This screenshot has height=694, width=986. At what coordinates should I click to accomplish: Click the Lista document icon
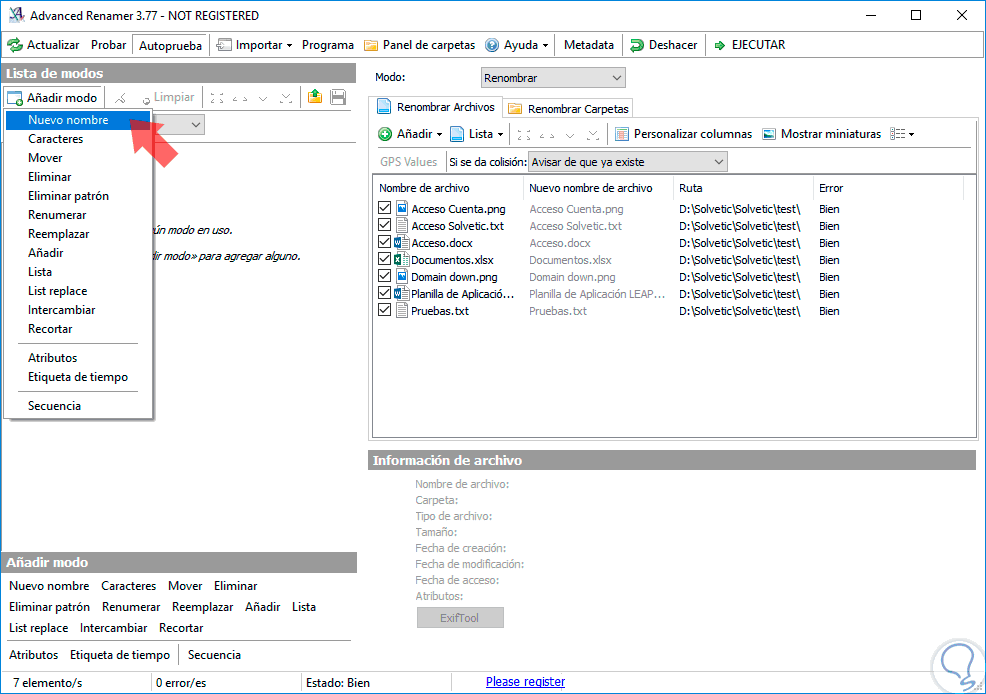click(457, 134)
